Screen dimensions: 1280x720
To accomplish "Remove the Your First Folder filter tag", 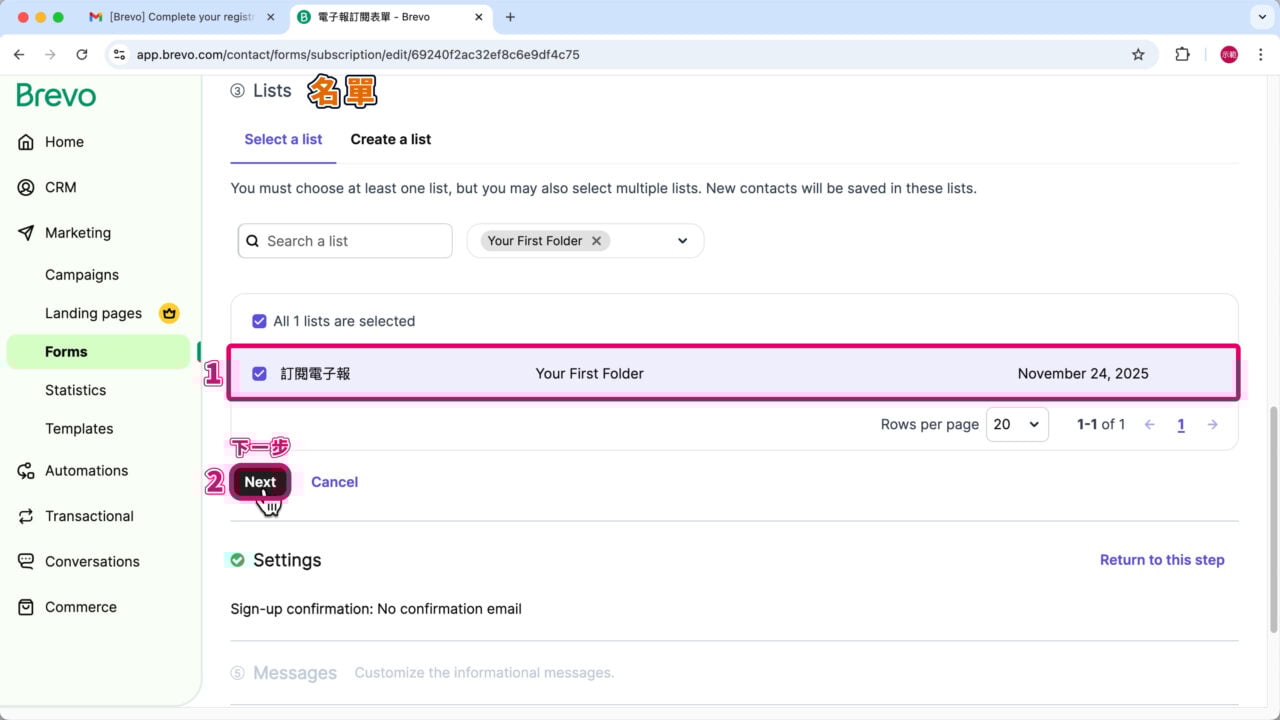I will pos(596,240).
